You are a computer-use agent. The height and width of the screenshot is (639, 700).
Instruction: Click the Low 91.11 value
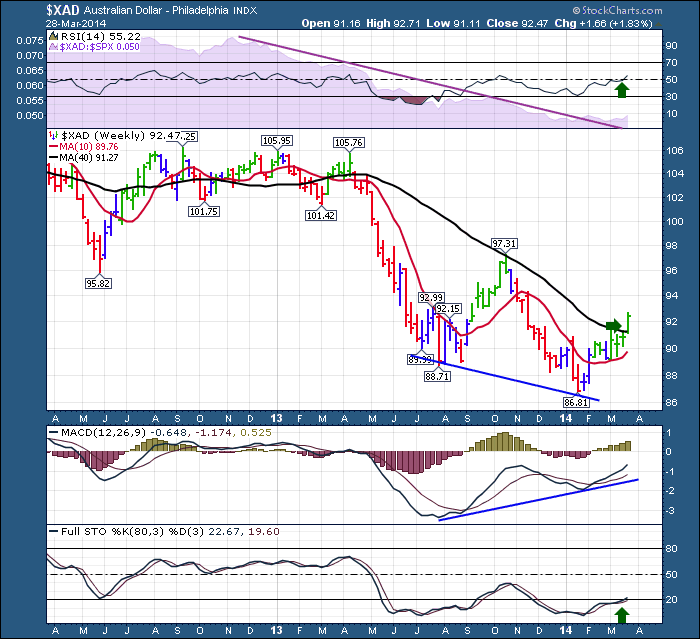453,23
